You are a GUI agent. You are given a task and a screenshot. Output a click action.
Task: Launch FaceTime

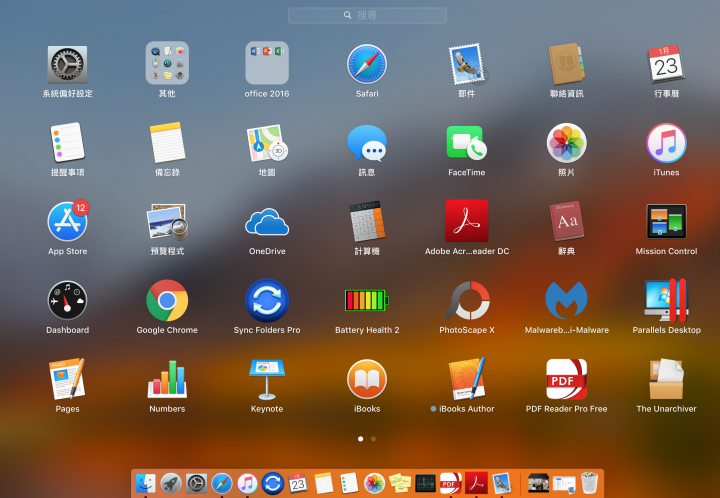tap(467, 143)
